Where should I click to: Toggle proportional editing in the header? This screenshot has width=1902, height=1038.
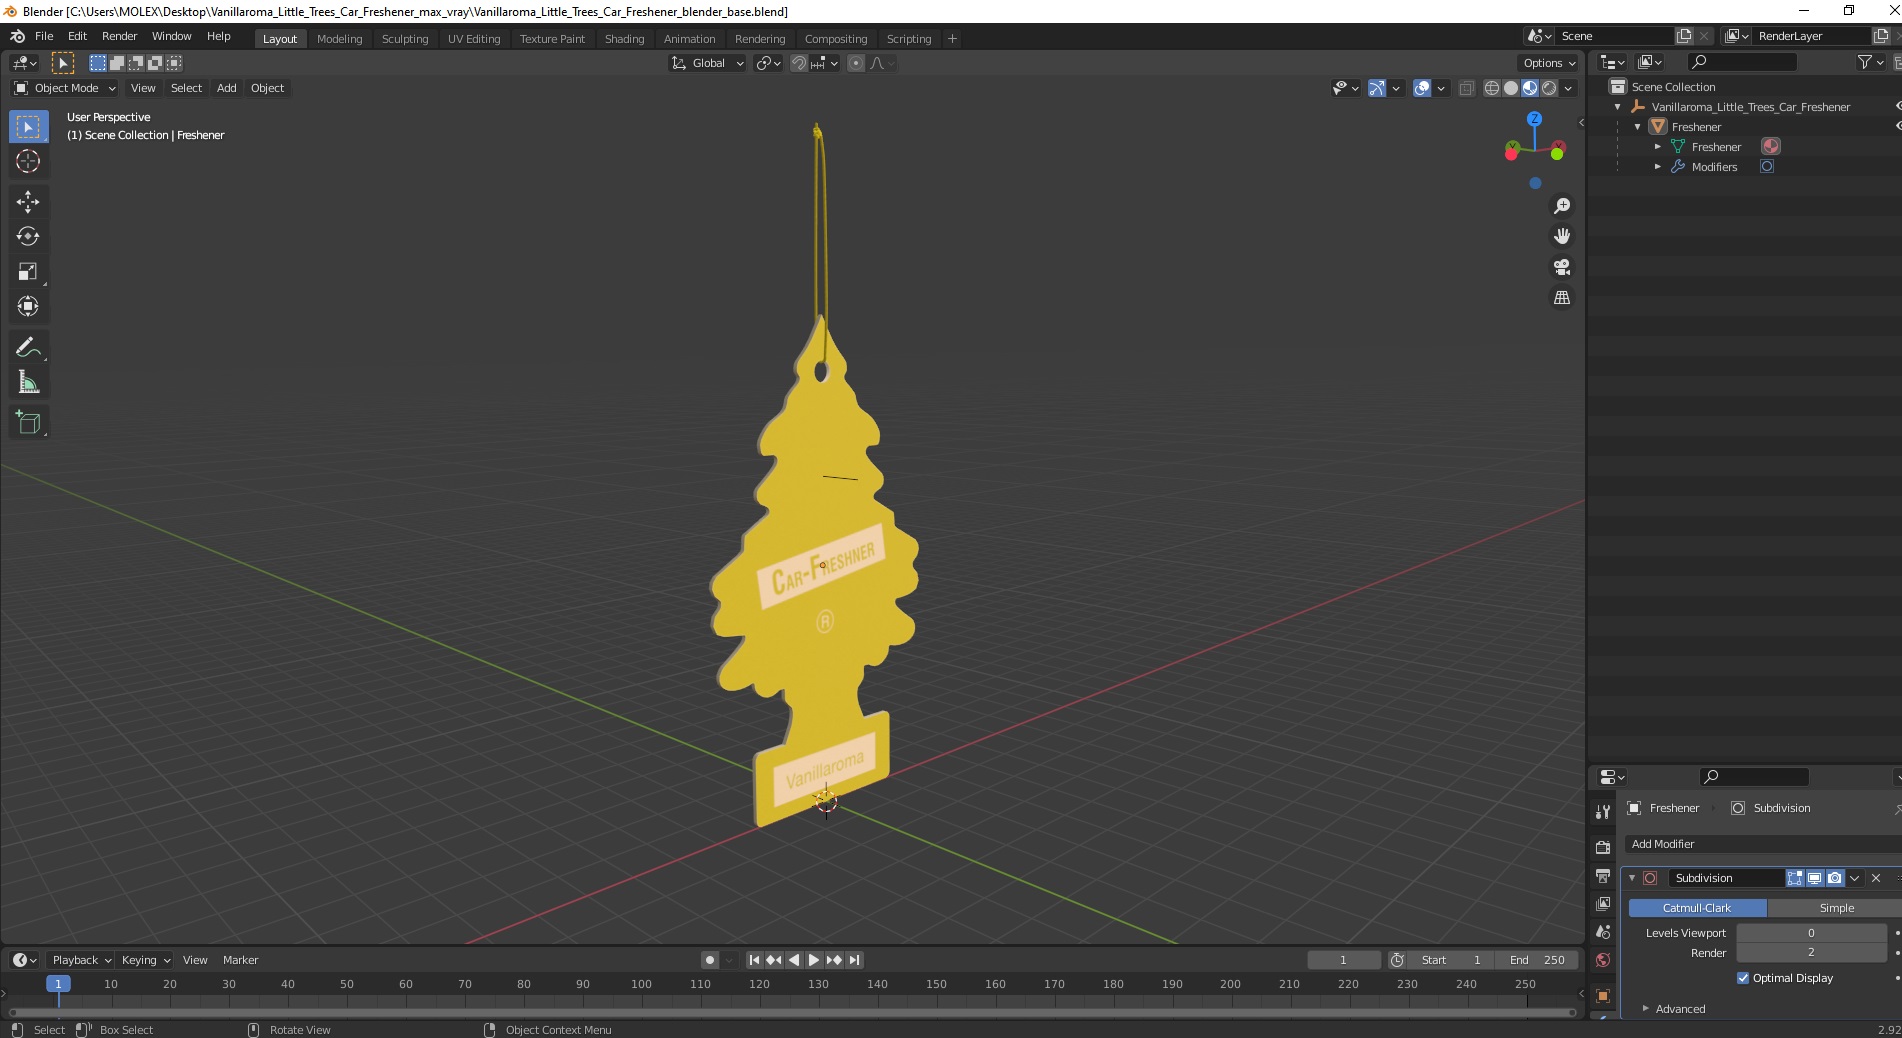(x=856, y=63)
